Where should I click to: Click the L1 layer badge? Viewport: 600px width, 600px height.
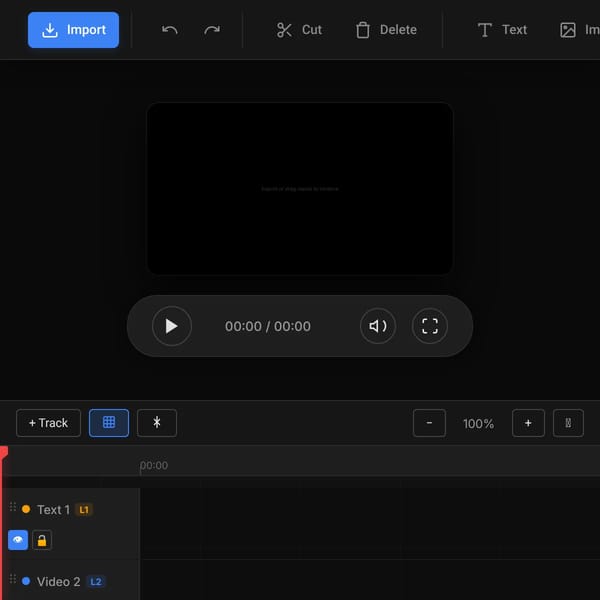click(84, 510)
